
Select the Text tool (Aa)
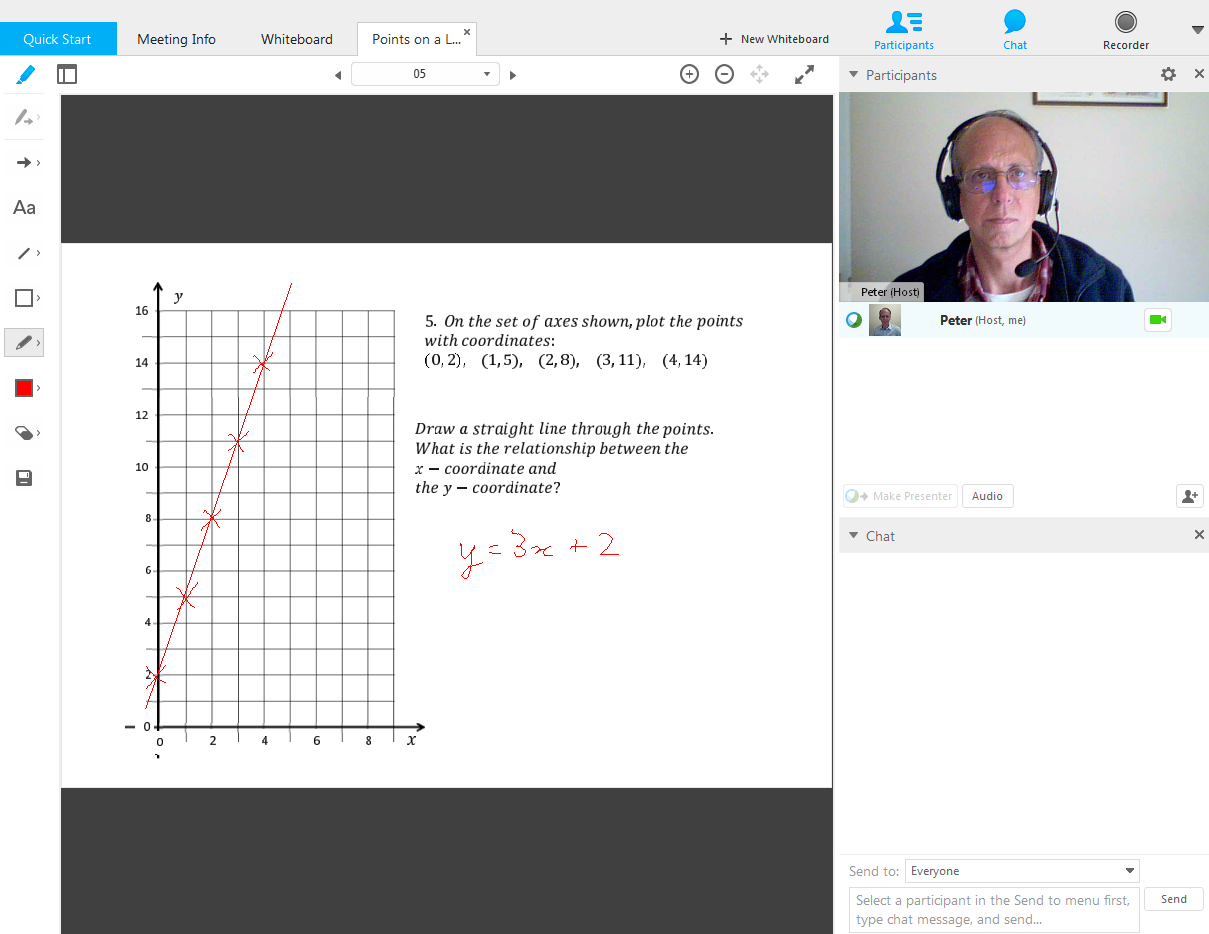pos(24,208)
